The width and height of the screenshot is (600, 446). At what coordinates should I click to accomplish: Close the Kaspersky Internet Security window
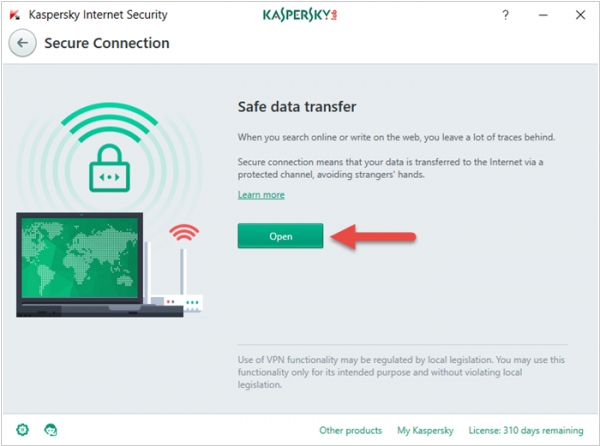580,15
